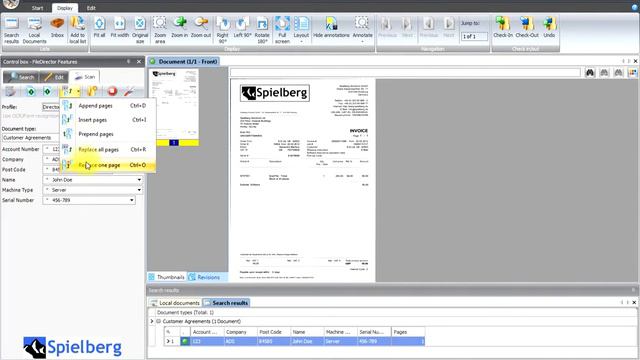Click Add to local list
This screenshot has height=360, width=640.
[x=78, y=30]
